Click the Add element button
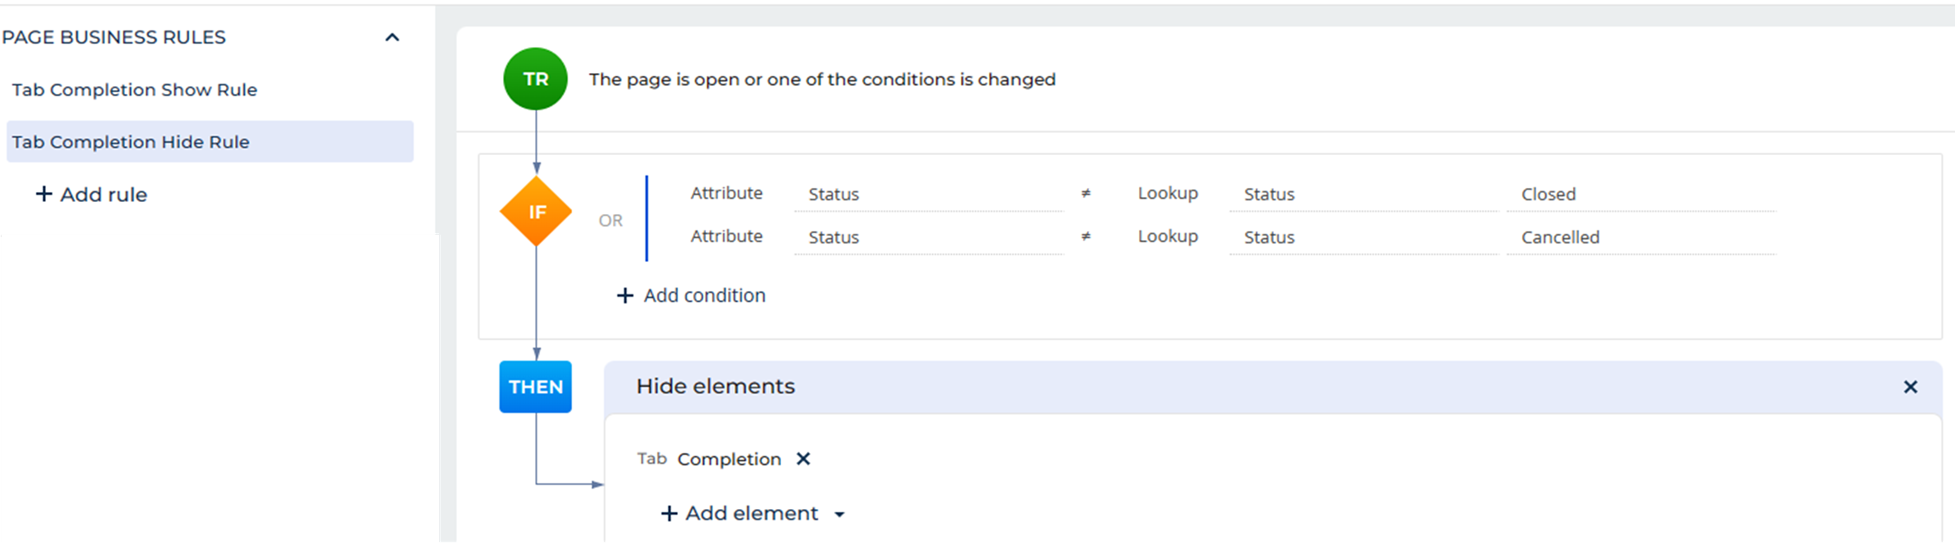This screenshot has width=1955, height=543. (740, 514)
